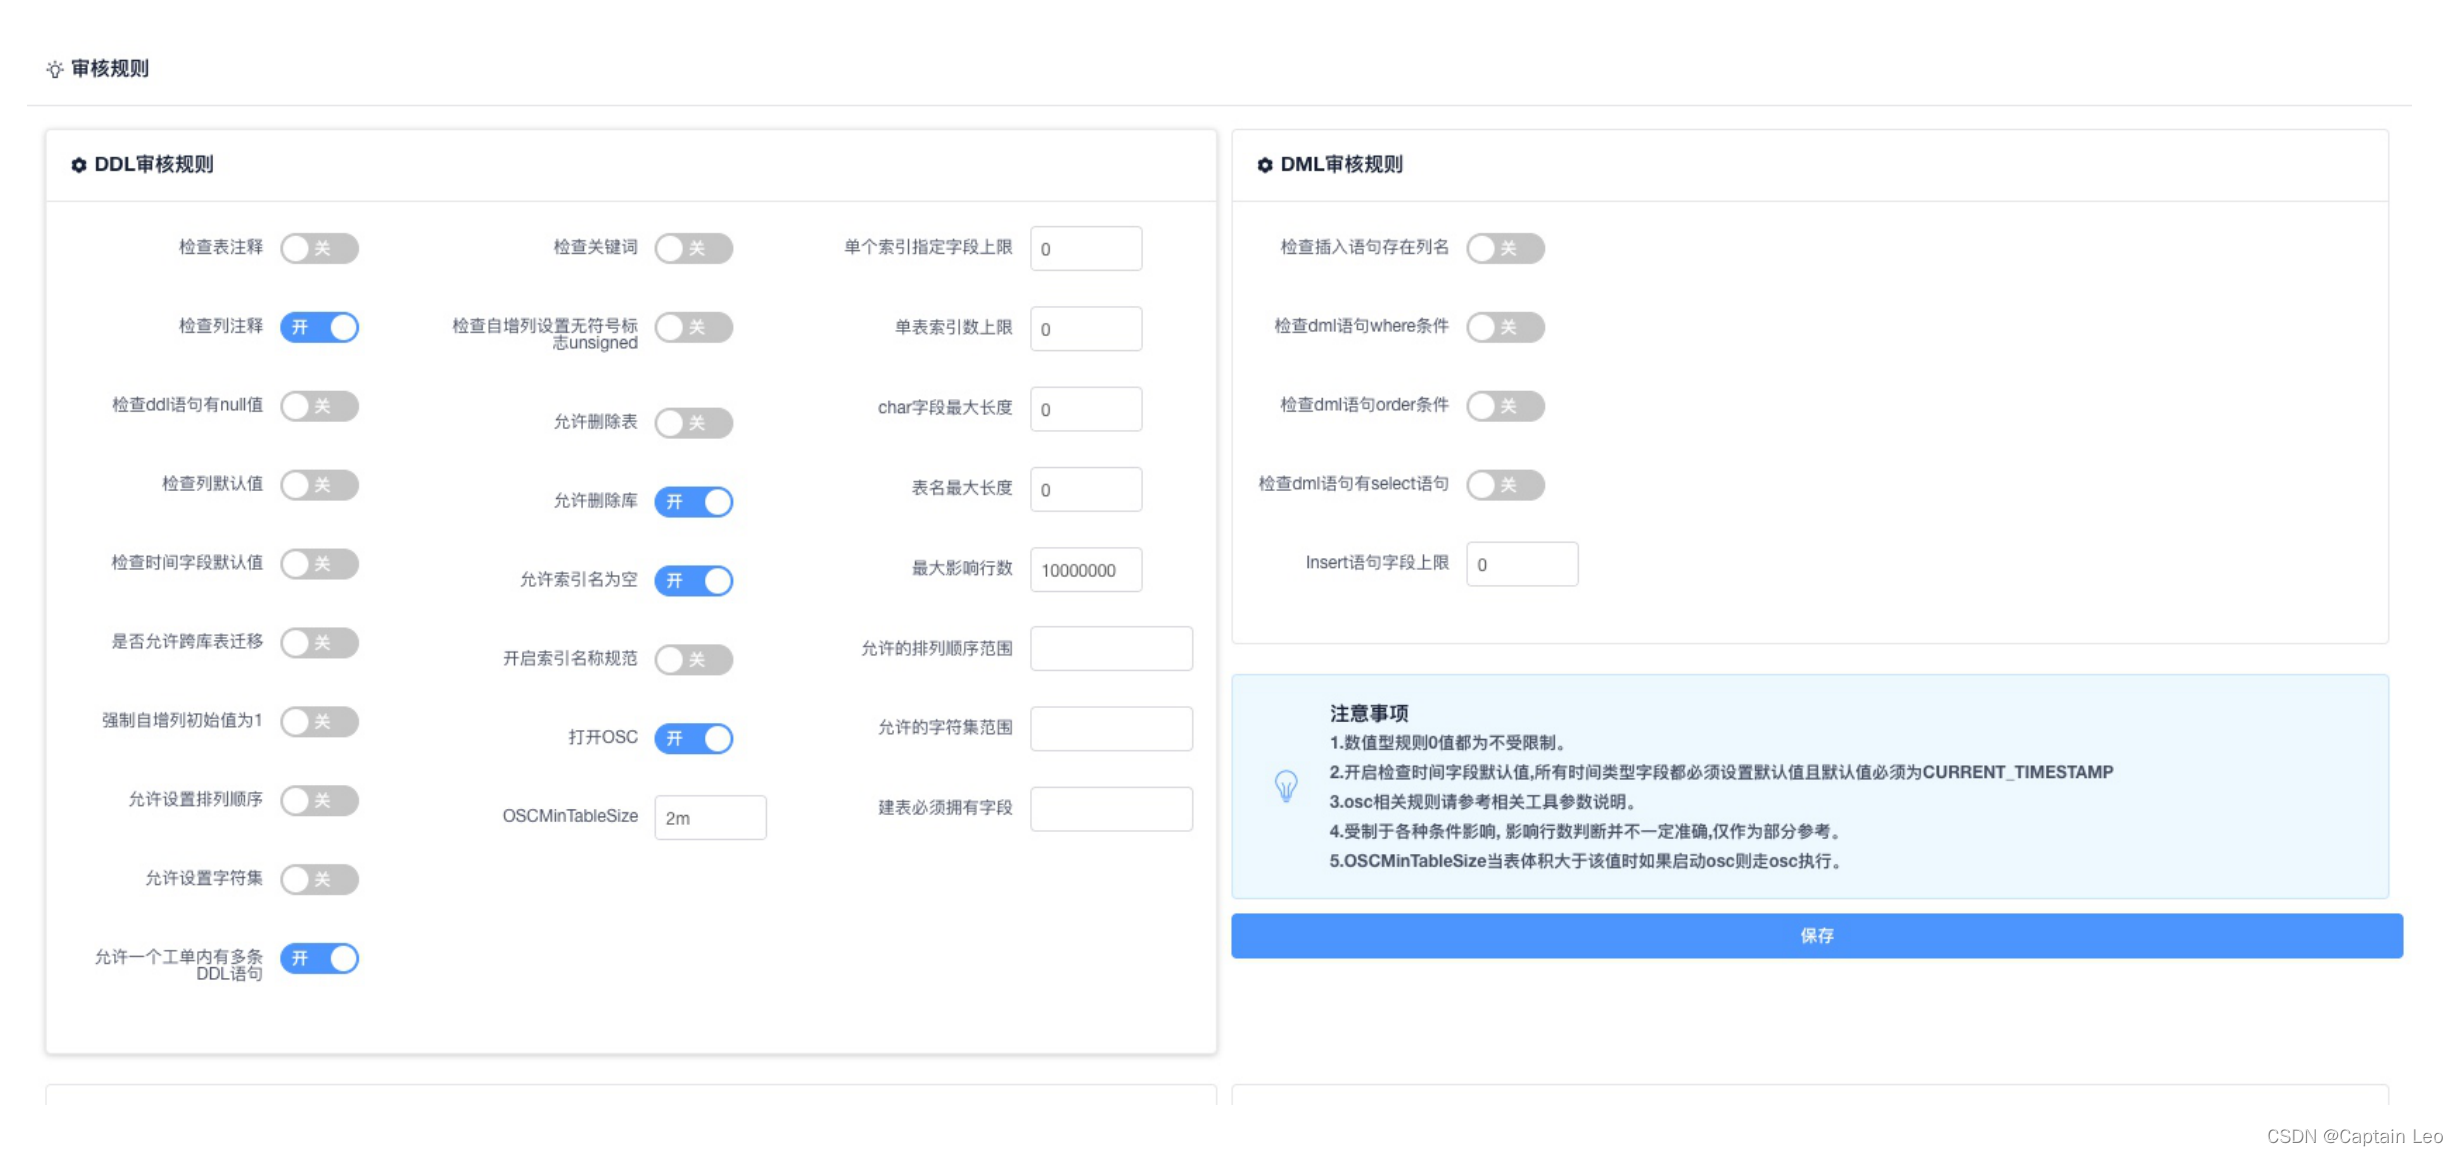2458x1156 pixels.
Task: Disable 允许一个工单内有多条DDL语句 switch
Action: (x=319, y=958)
